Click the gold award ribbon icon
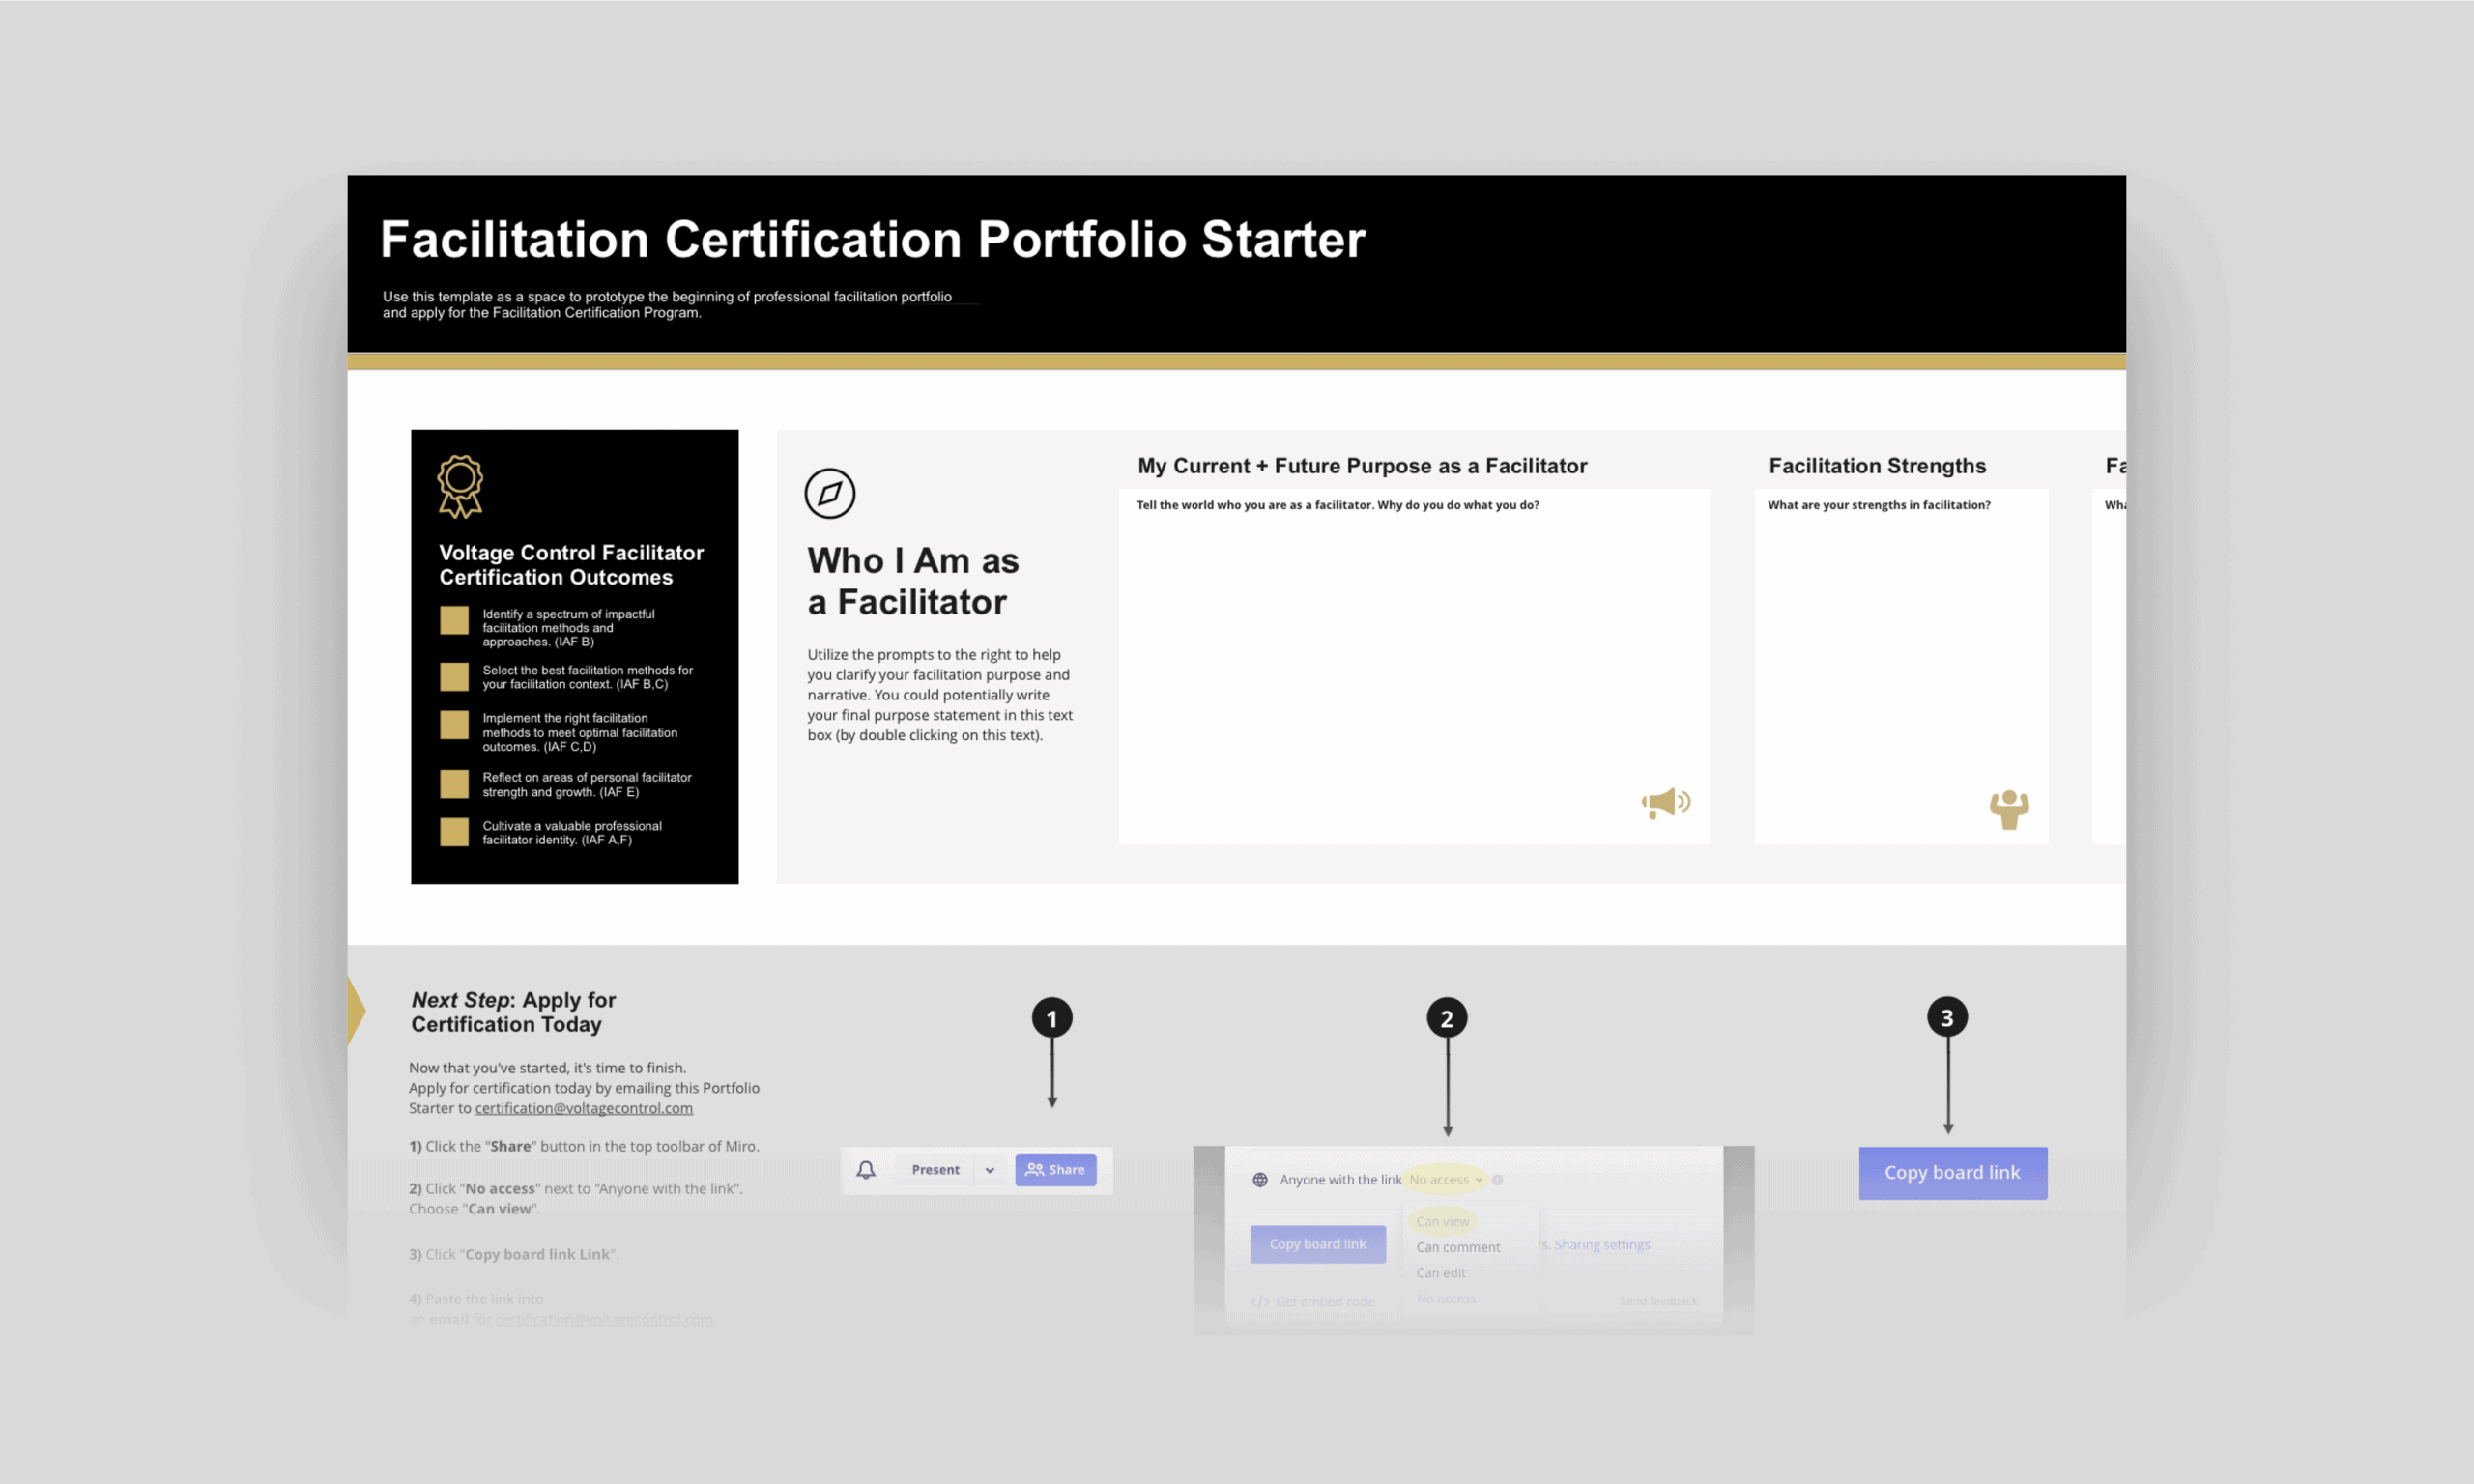 pyautogui.click(x=460, y=486)
